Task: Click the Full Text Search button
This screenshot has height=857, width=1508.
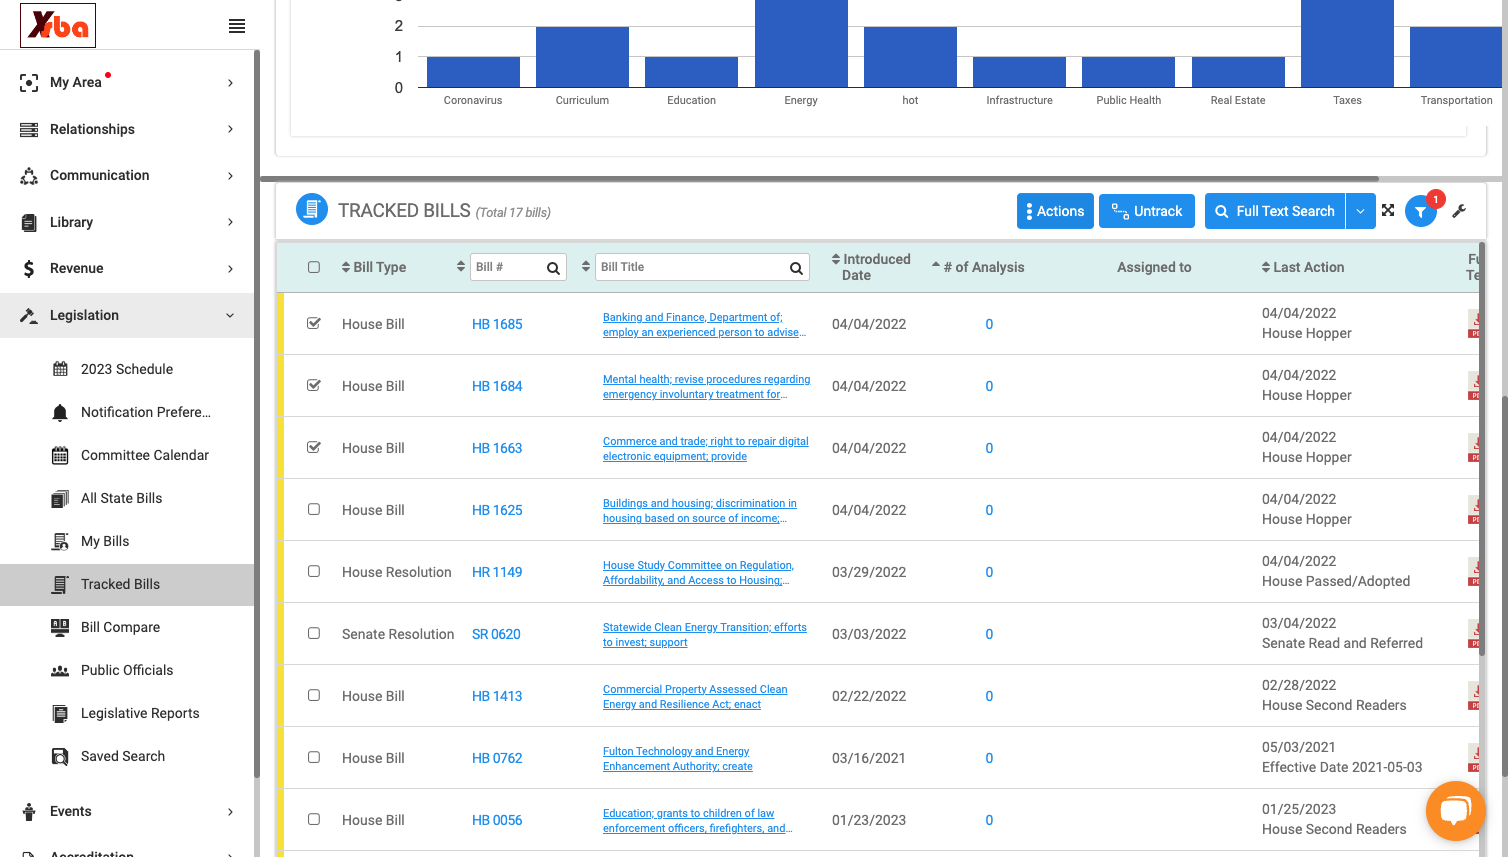Action: 1275,211
